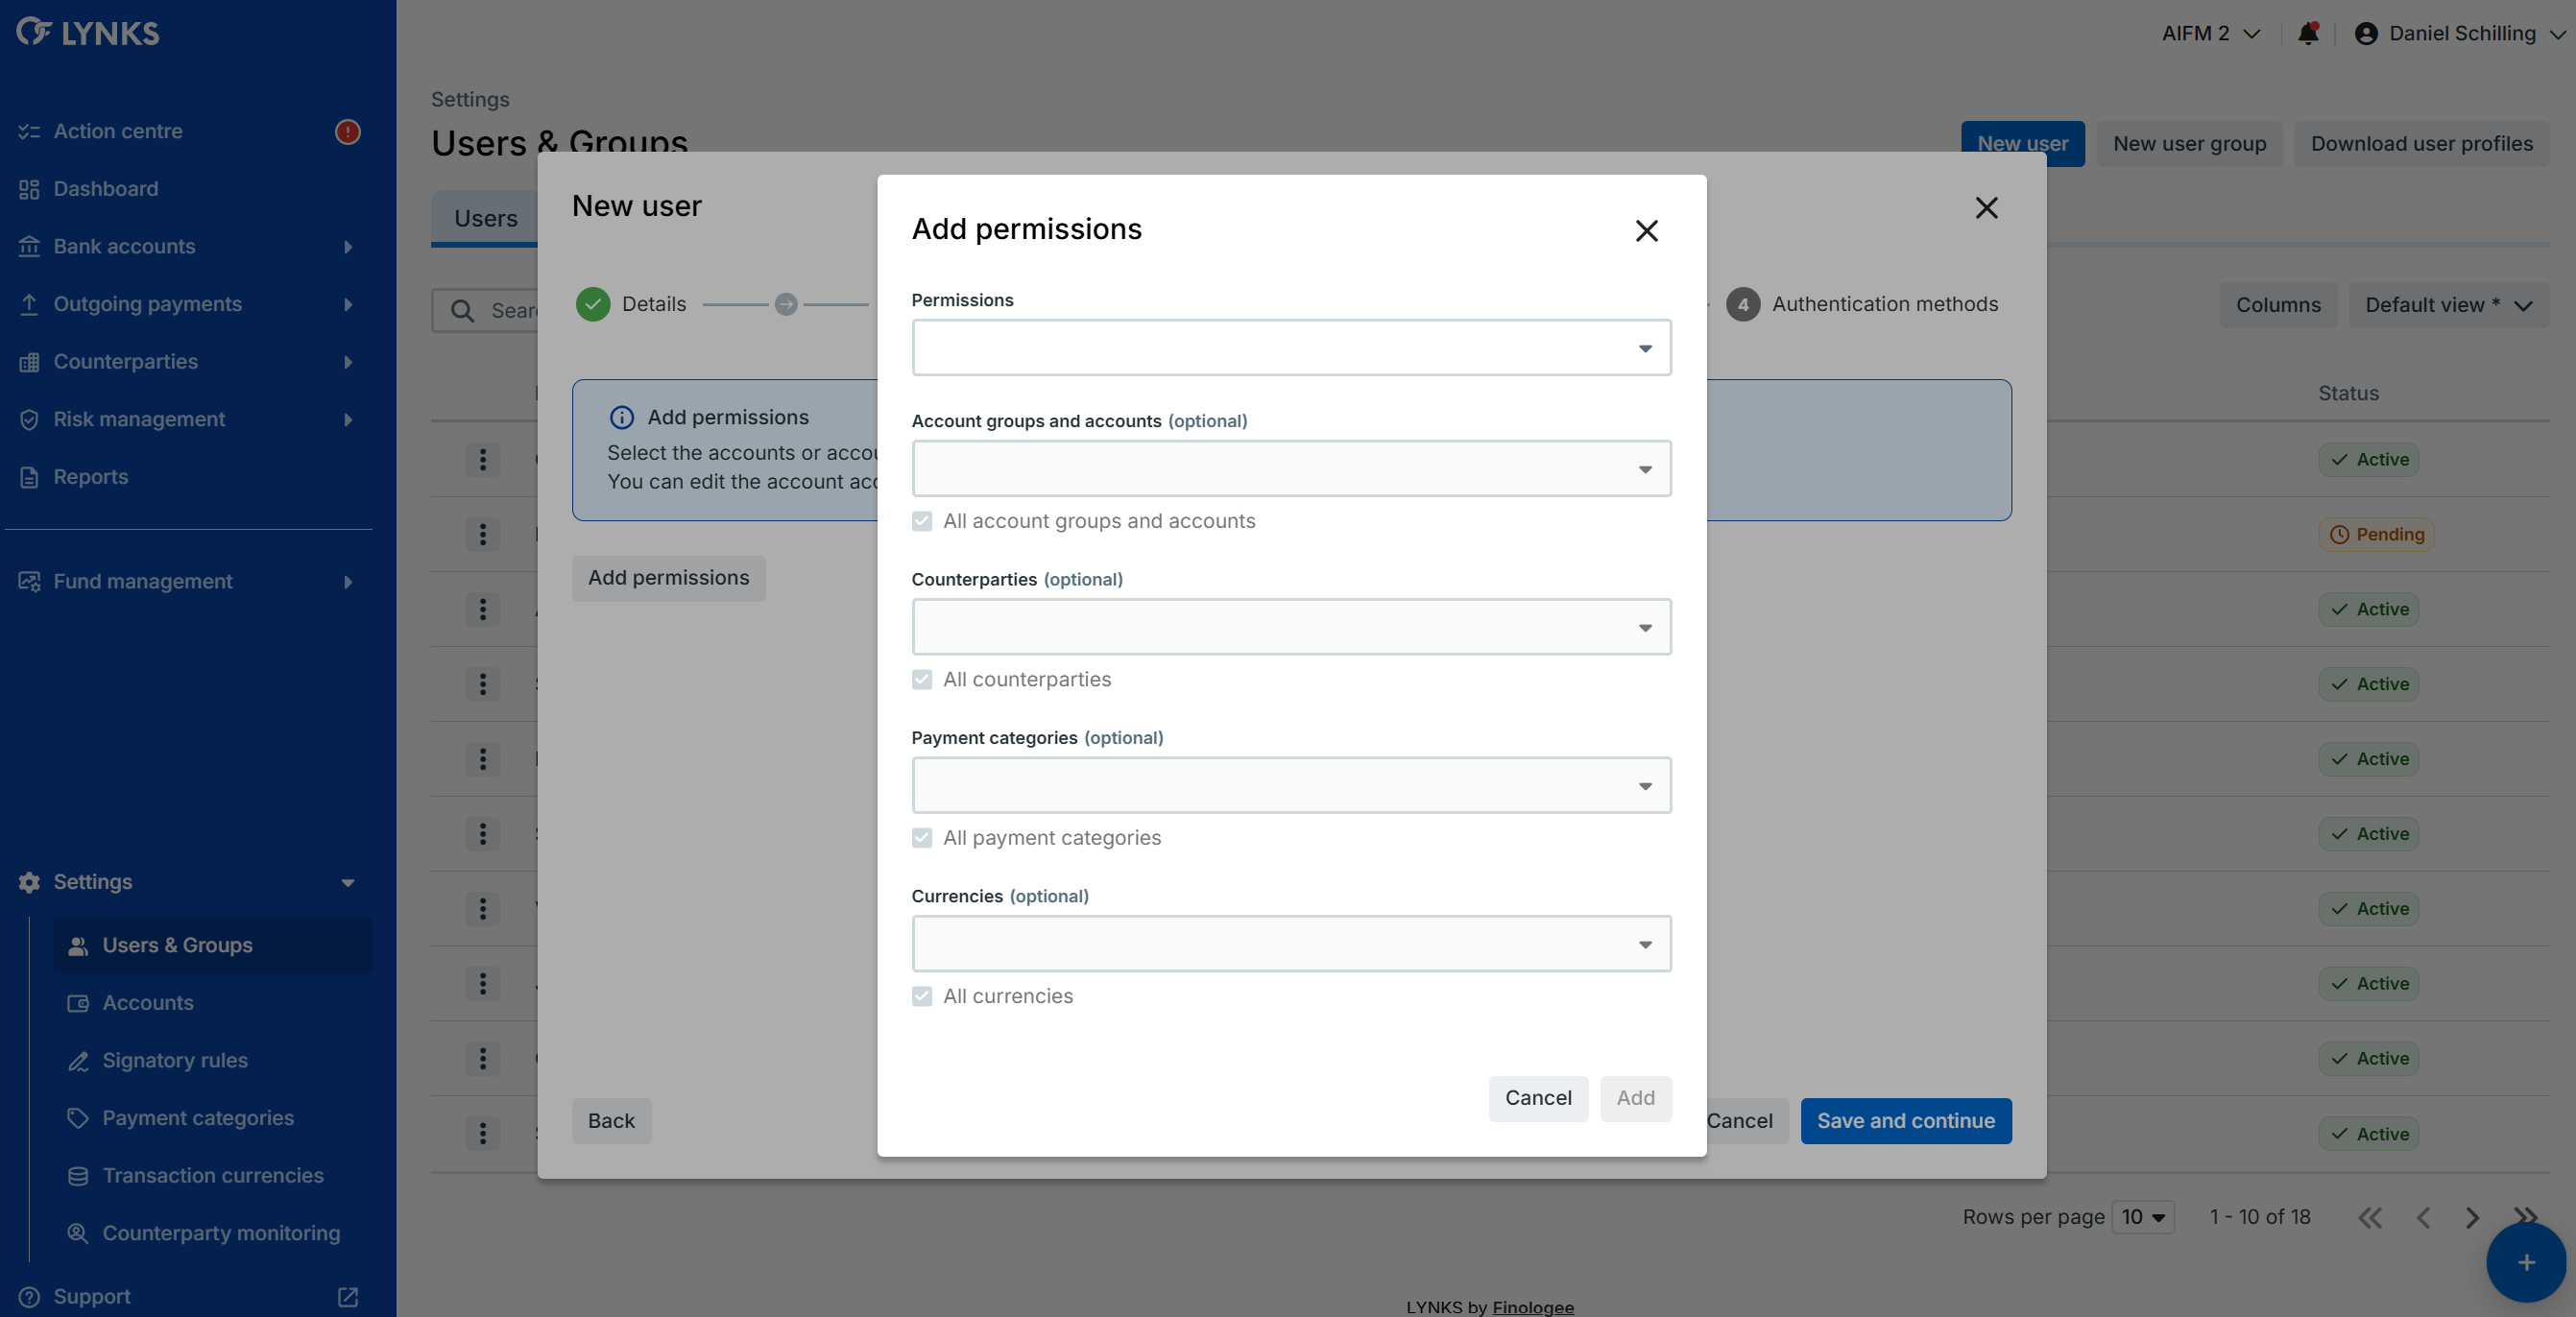The image size is (2576, 1317).
Task: Open Signatory rules in Settings menu
Action: pyautogui.click(x=175, y=1060)
